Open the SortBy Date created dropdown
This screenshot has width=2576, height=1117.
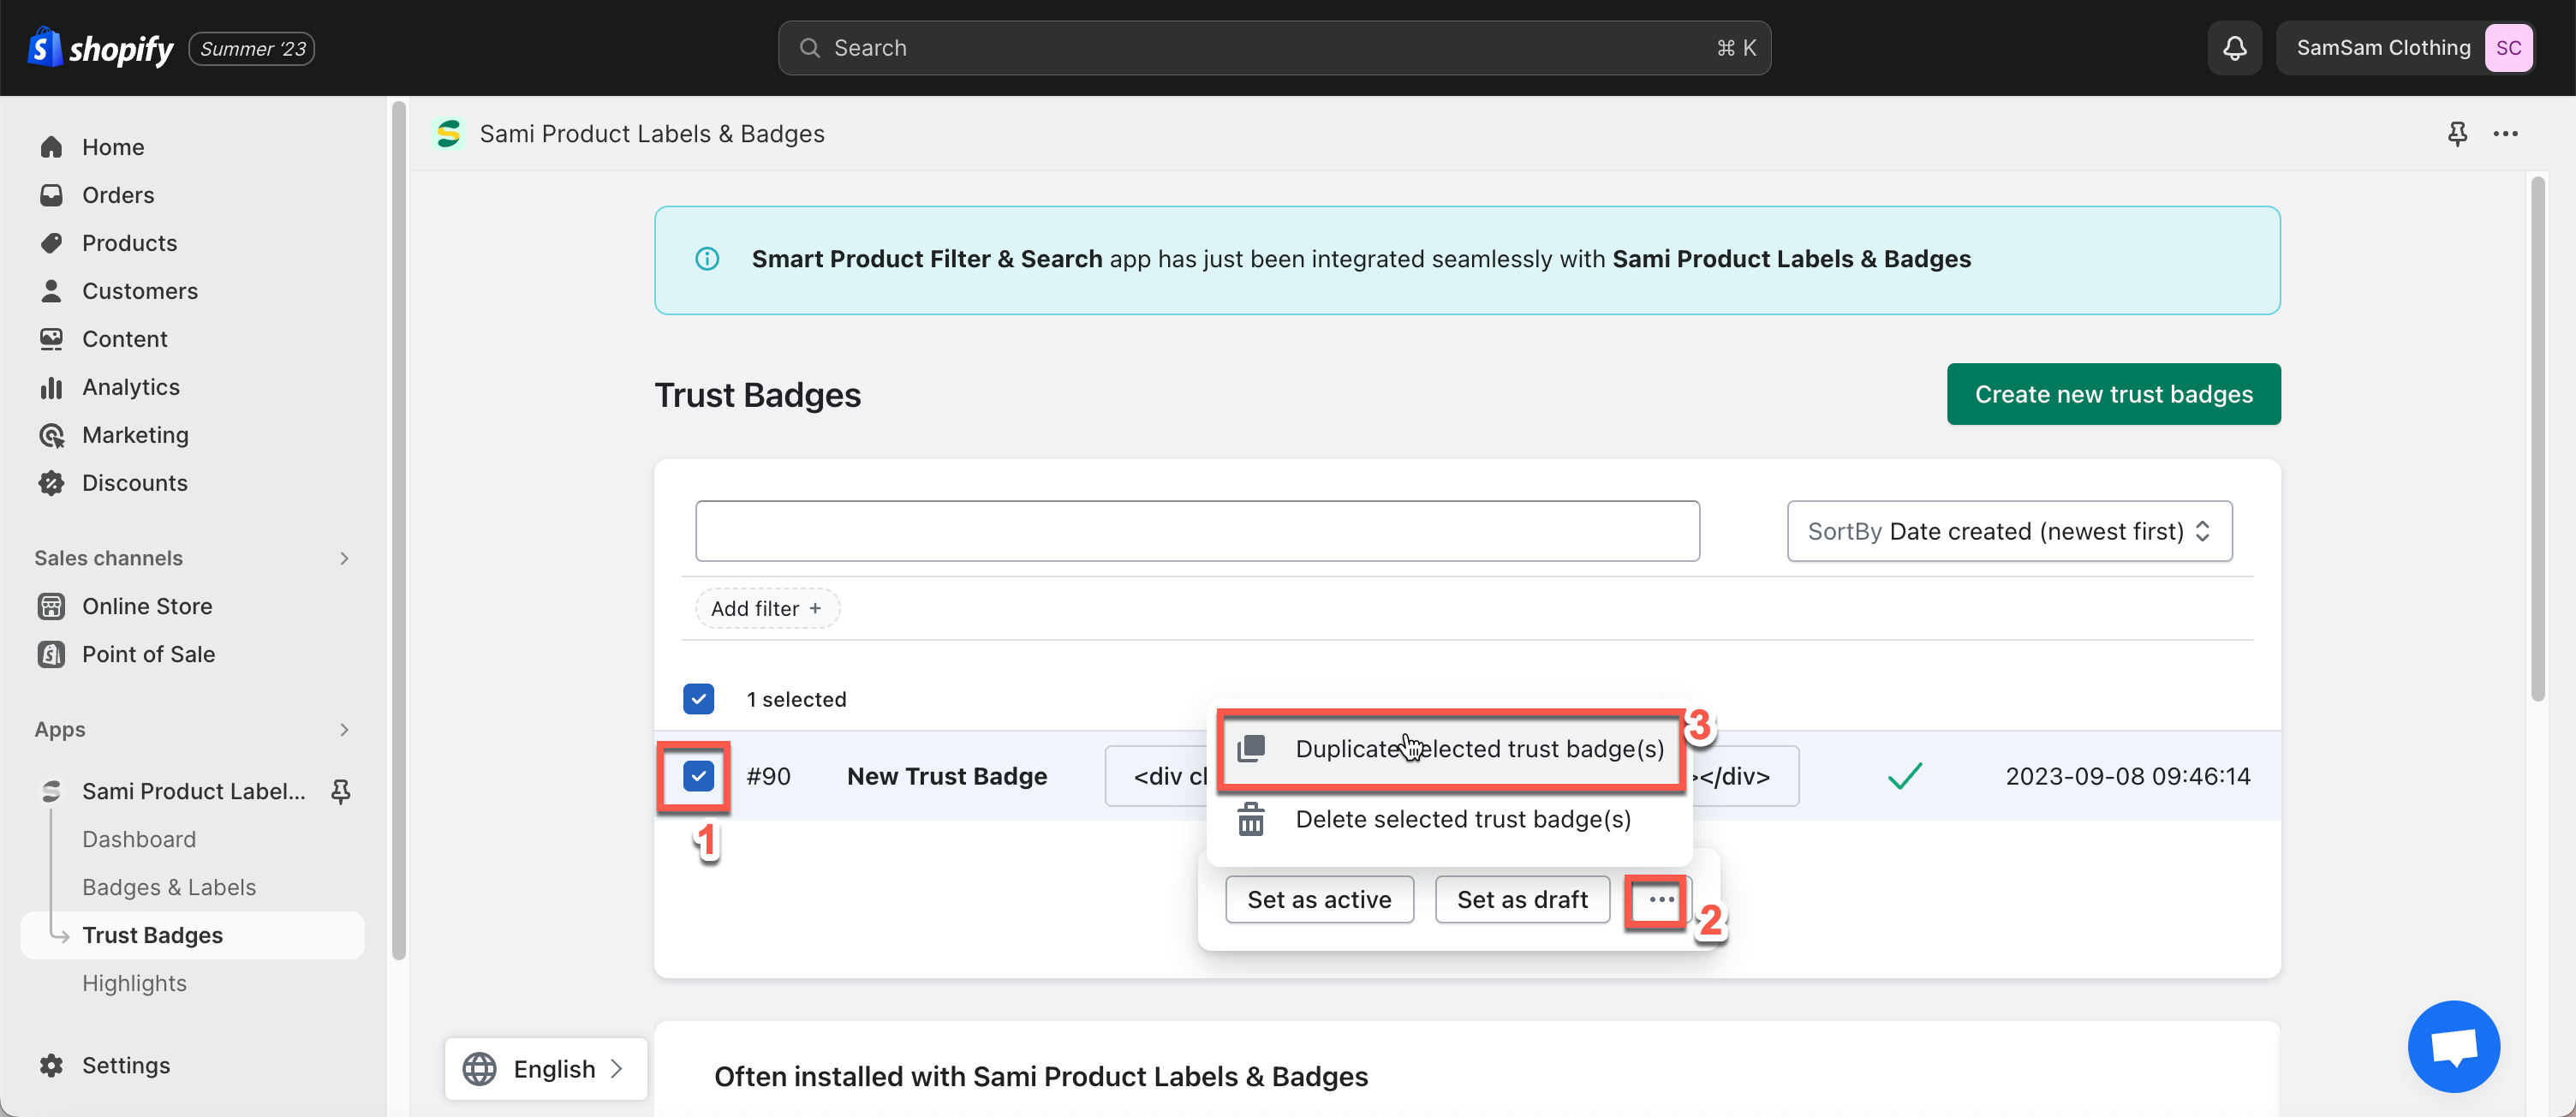(2009, 531)
